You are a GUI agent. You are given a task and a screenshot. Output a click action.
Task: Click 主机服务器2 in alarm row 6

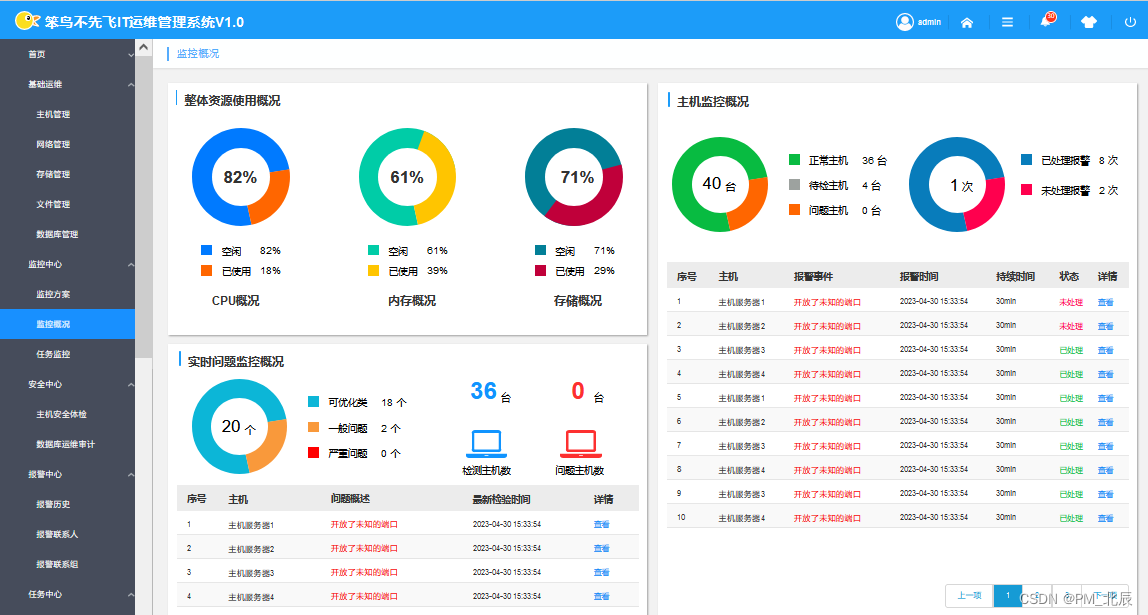pyautogui.click(x=742, y=422)
